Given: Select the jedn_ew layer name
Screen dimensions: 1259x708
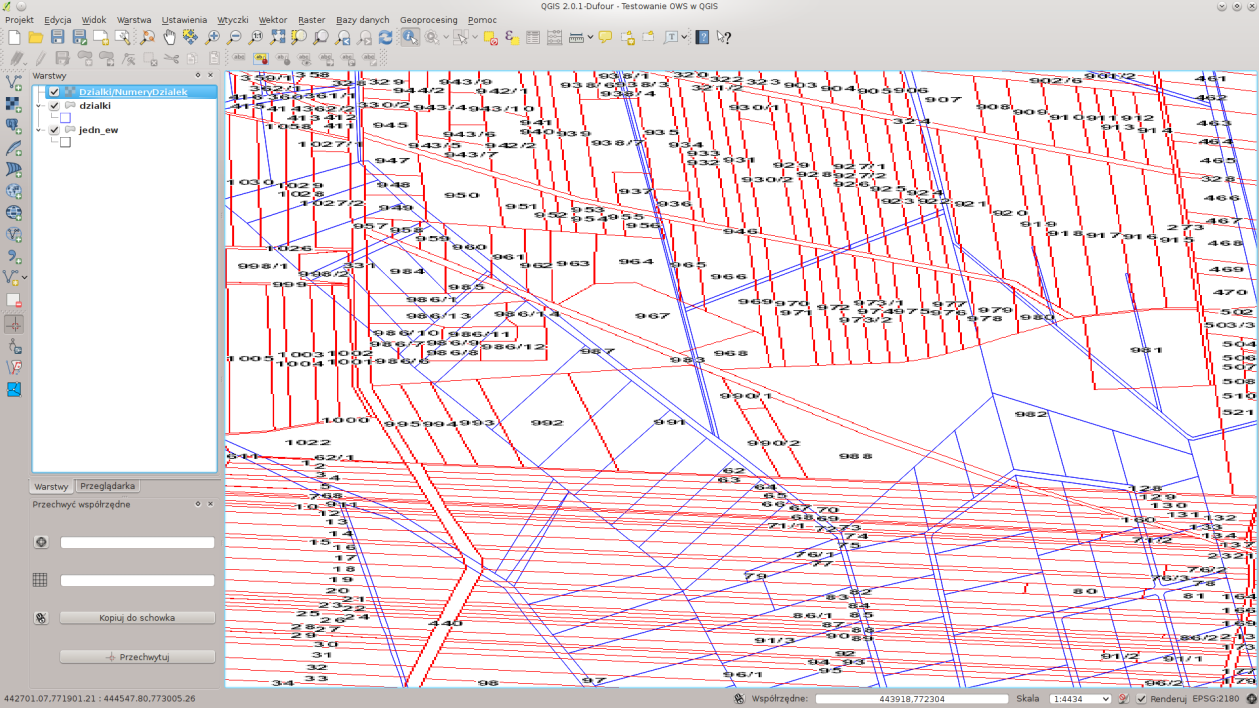Looking at the screenshot, I should point(99,130).
